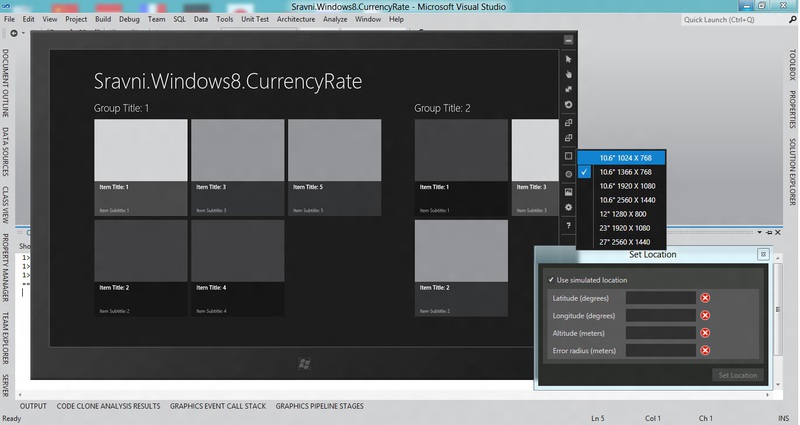Open the Architecture menu
Image resolution: width=800 pixels, height=425 pixels.
click(x=296, y=19)
